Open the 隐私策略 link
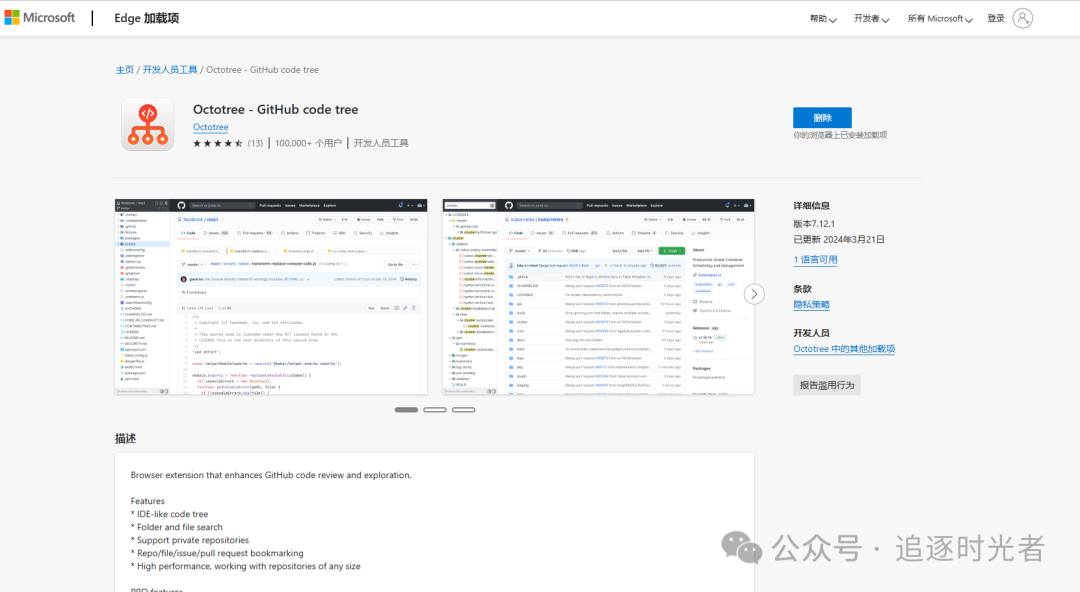 pyautogui.click(x=811, y=305)
